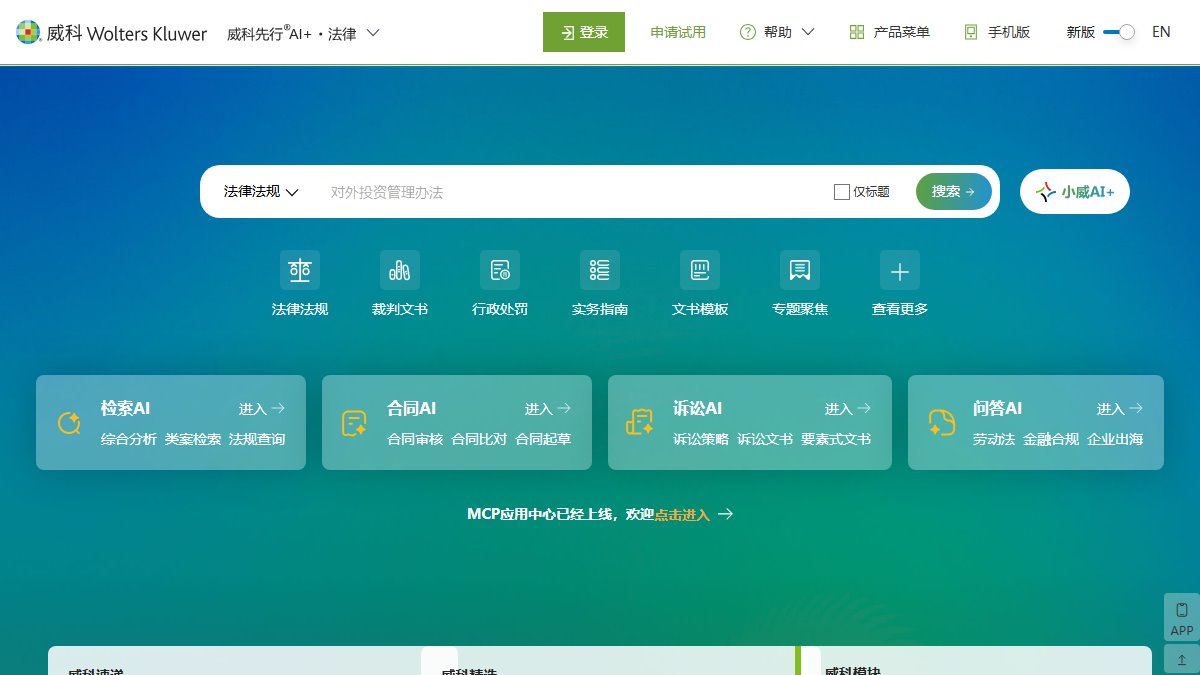Click the 登录 button
This screenshot has width=1200, height=675.
click(584, 32)
